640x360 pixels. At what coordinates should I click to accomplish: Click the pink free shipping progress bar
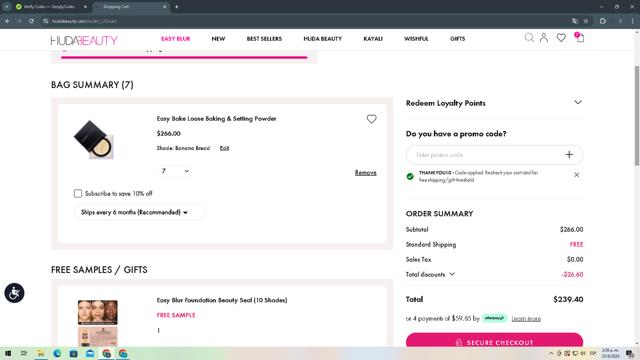(x=184, y=58)
